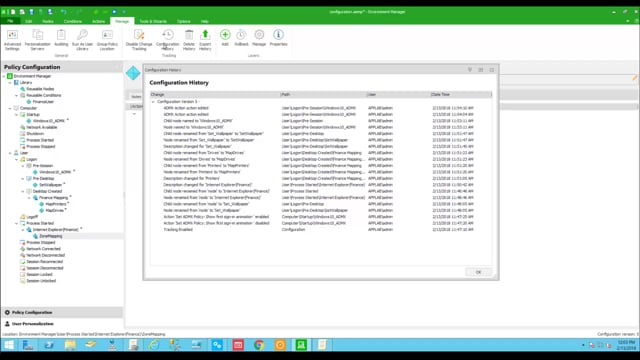Collapse the Reusable Conditions node

pyautogui.click(x=17, y=95)
